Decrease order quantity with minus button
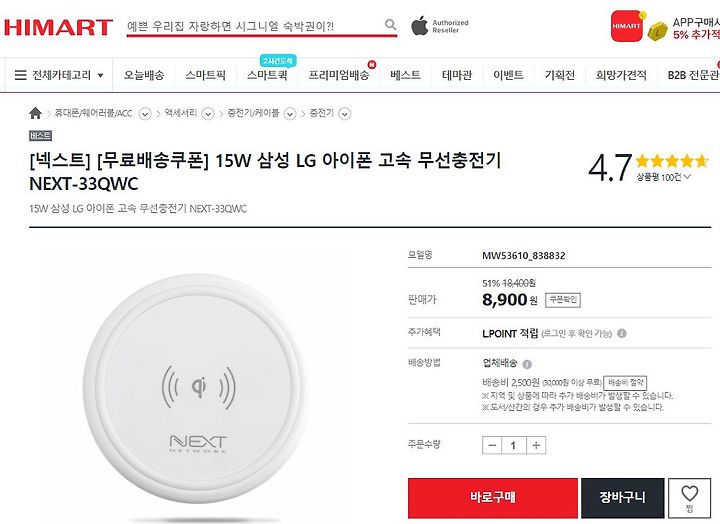 (492, 445)
